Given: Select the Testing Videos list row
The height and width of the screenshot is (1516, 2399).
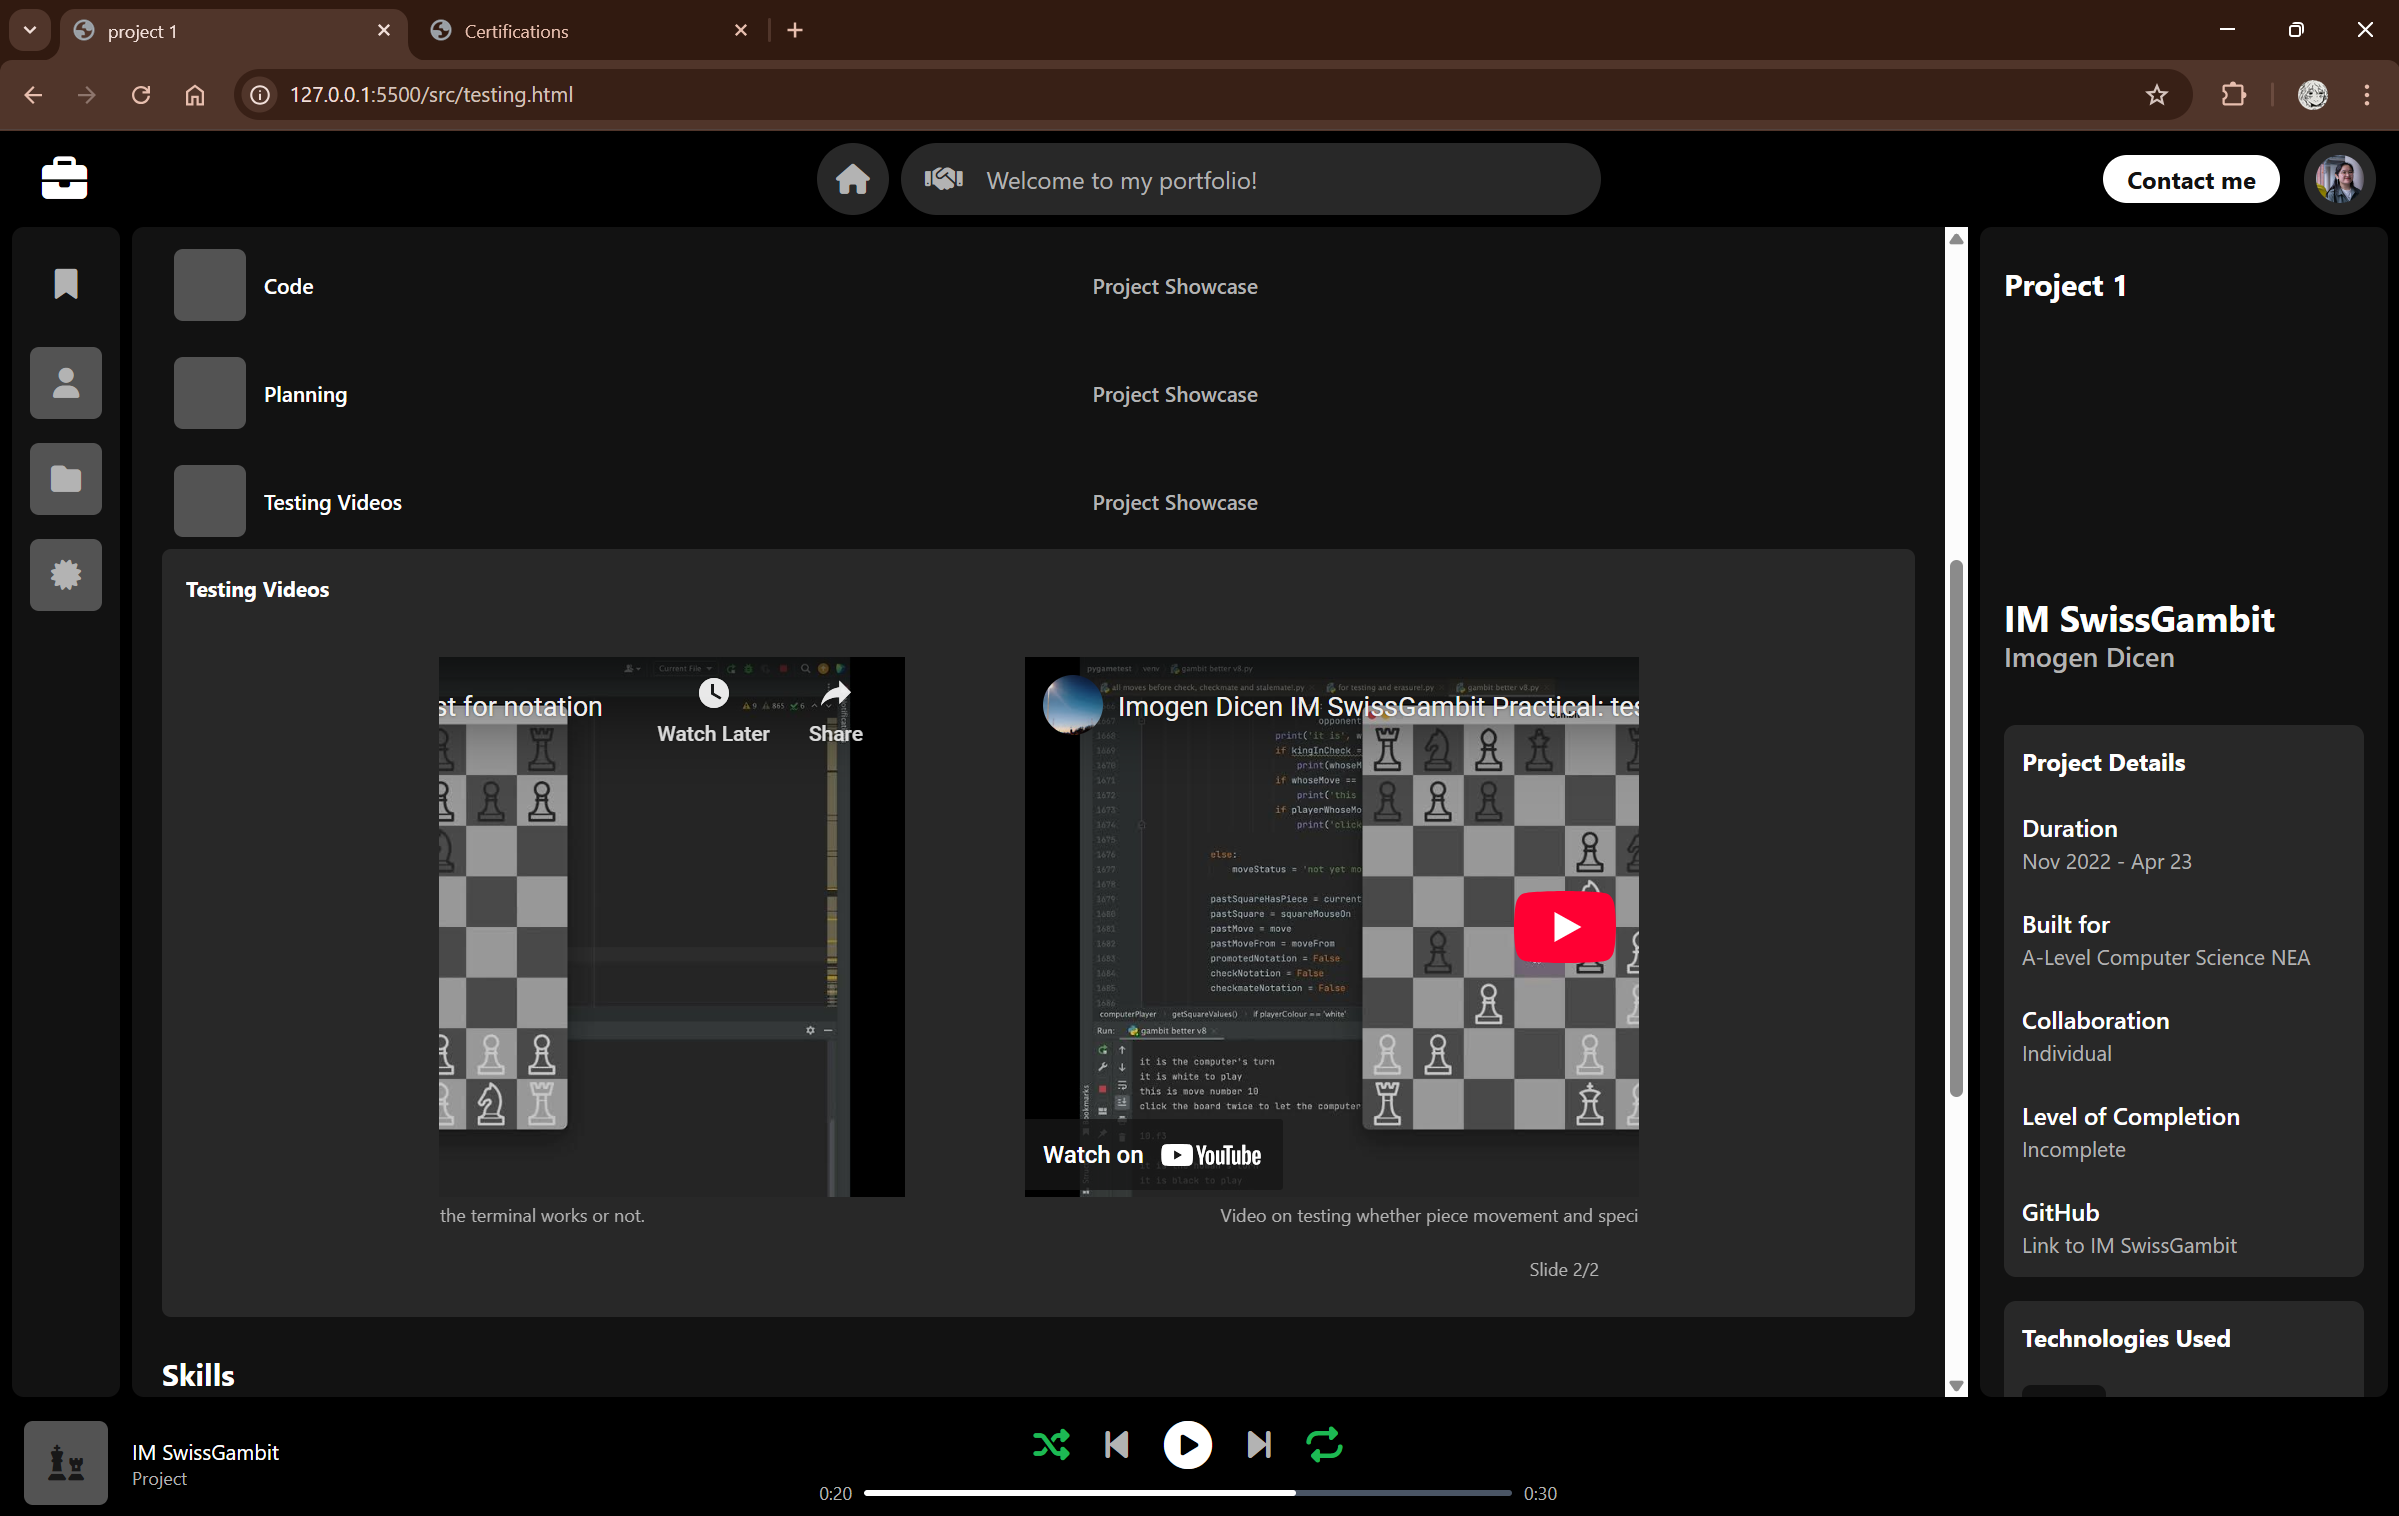Looking at the screenshot, I should 332,502.
